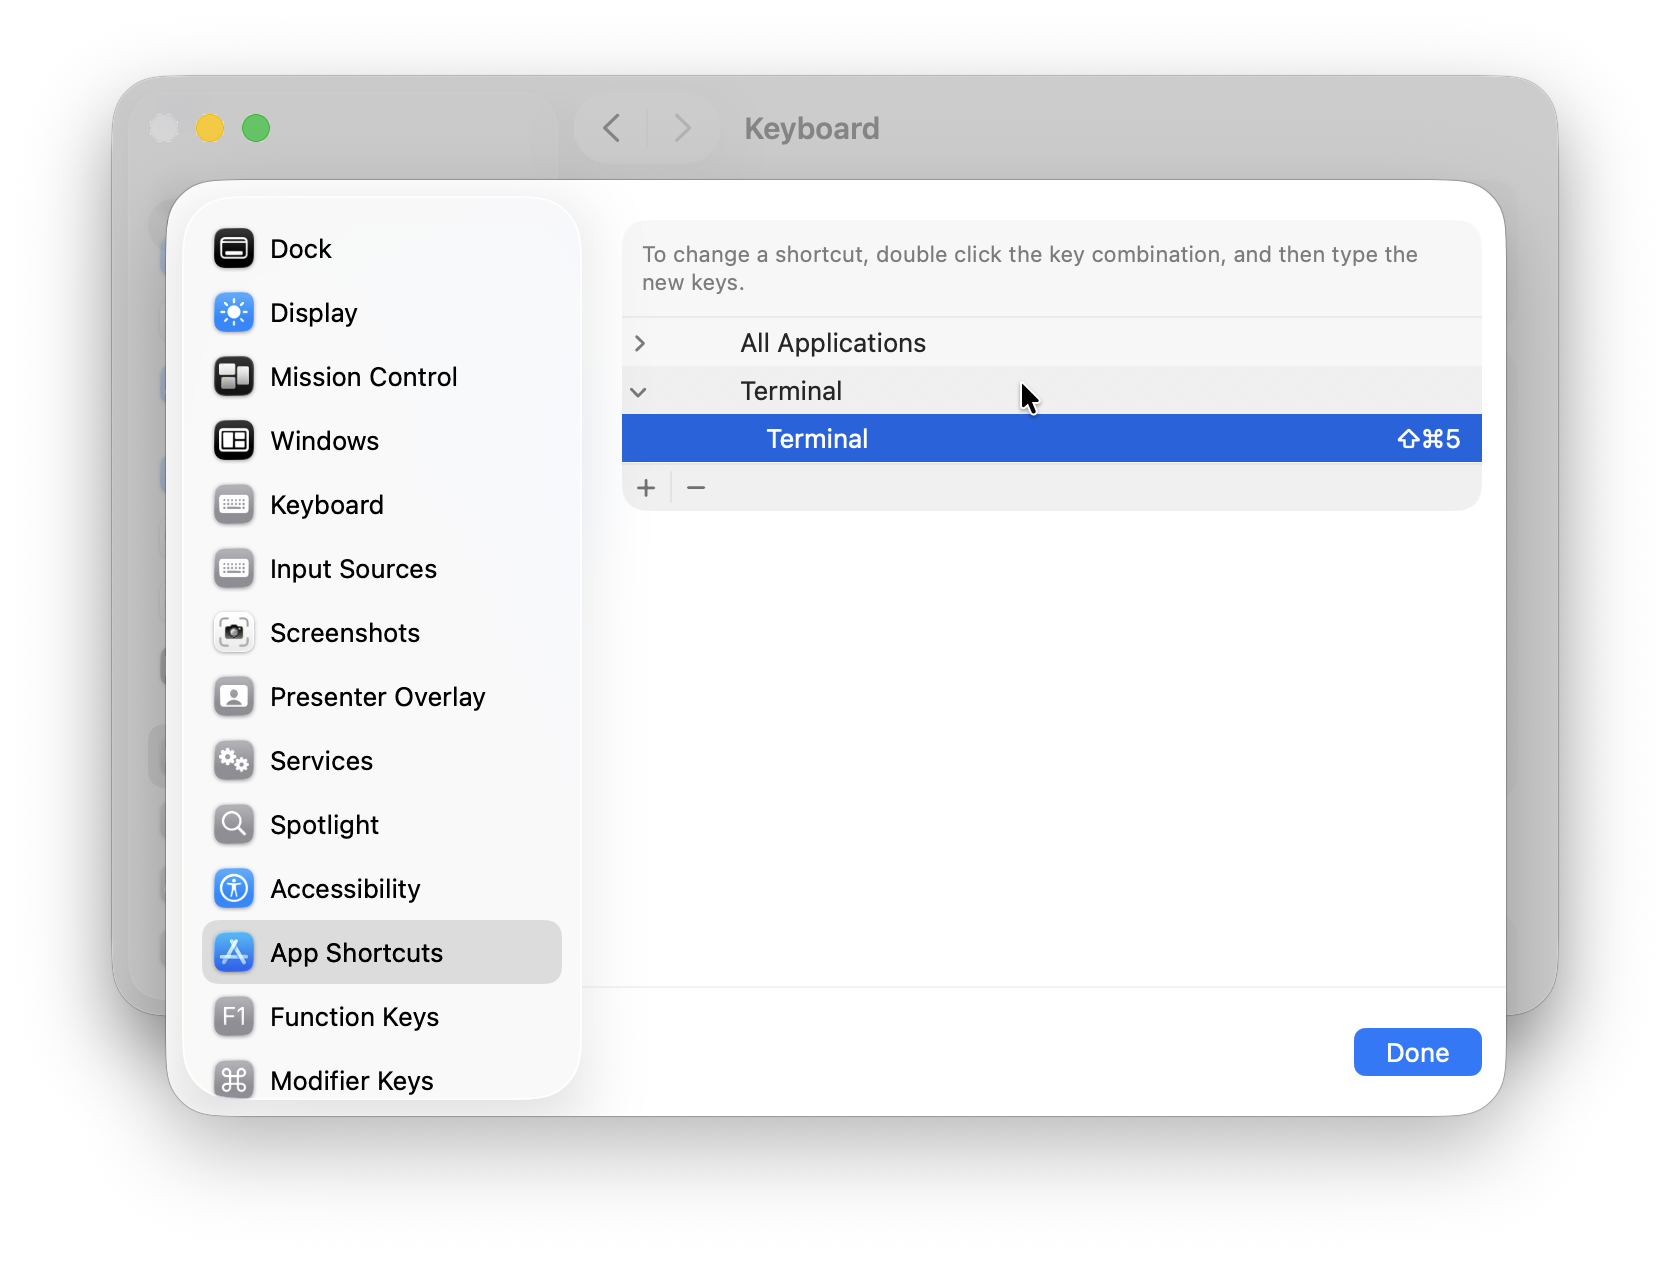Click the Spotlight magnifier icon
The height and width of the screenshot is (1264, 1670).
point(234,824)
